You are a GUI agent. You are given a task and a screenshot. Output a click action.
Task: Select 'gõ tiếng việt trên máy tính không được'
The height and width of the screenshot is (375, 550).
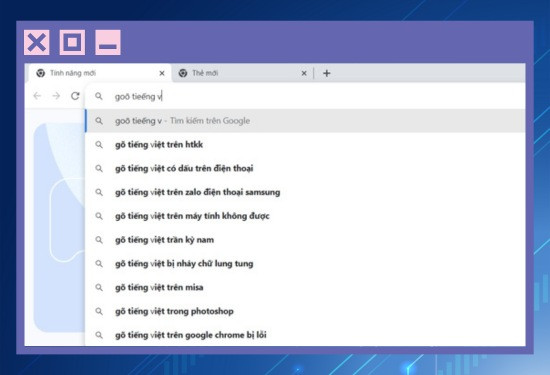(x=305, y=216)
